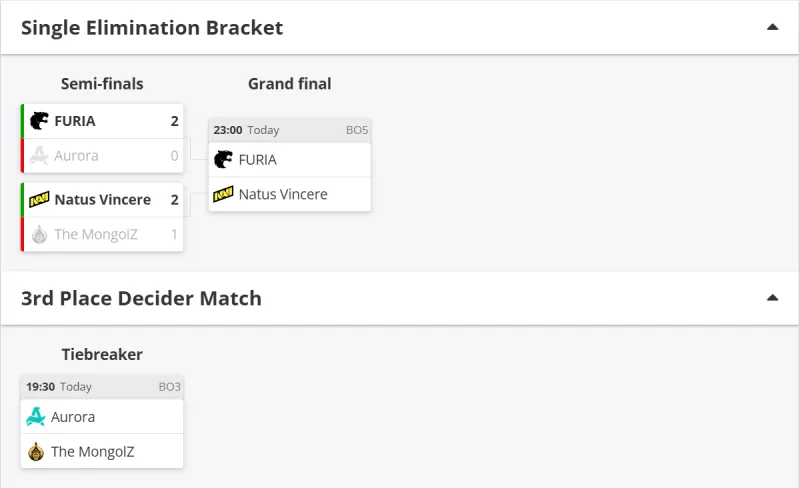Click The MongolZ logo in Tiebreaker match

pos(36,451)
